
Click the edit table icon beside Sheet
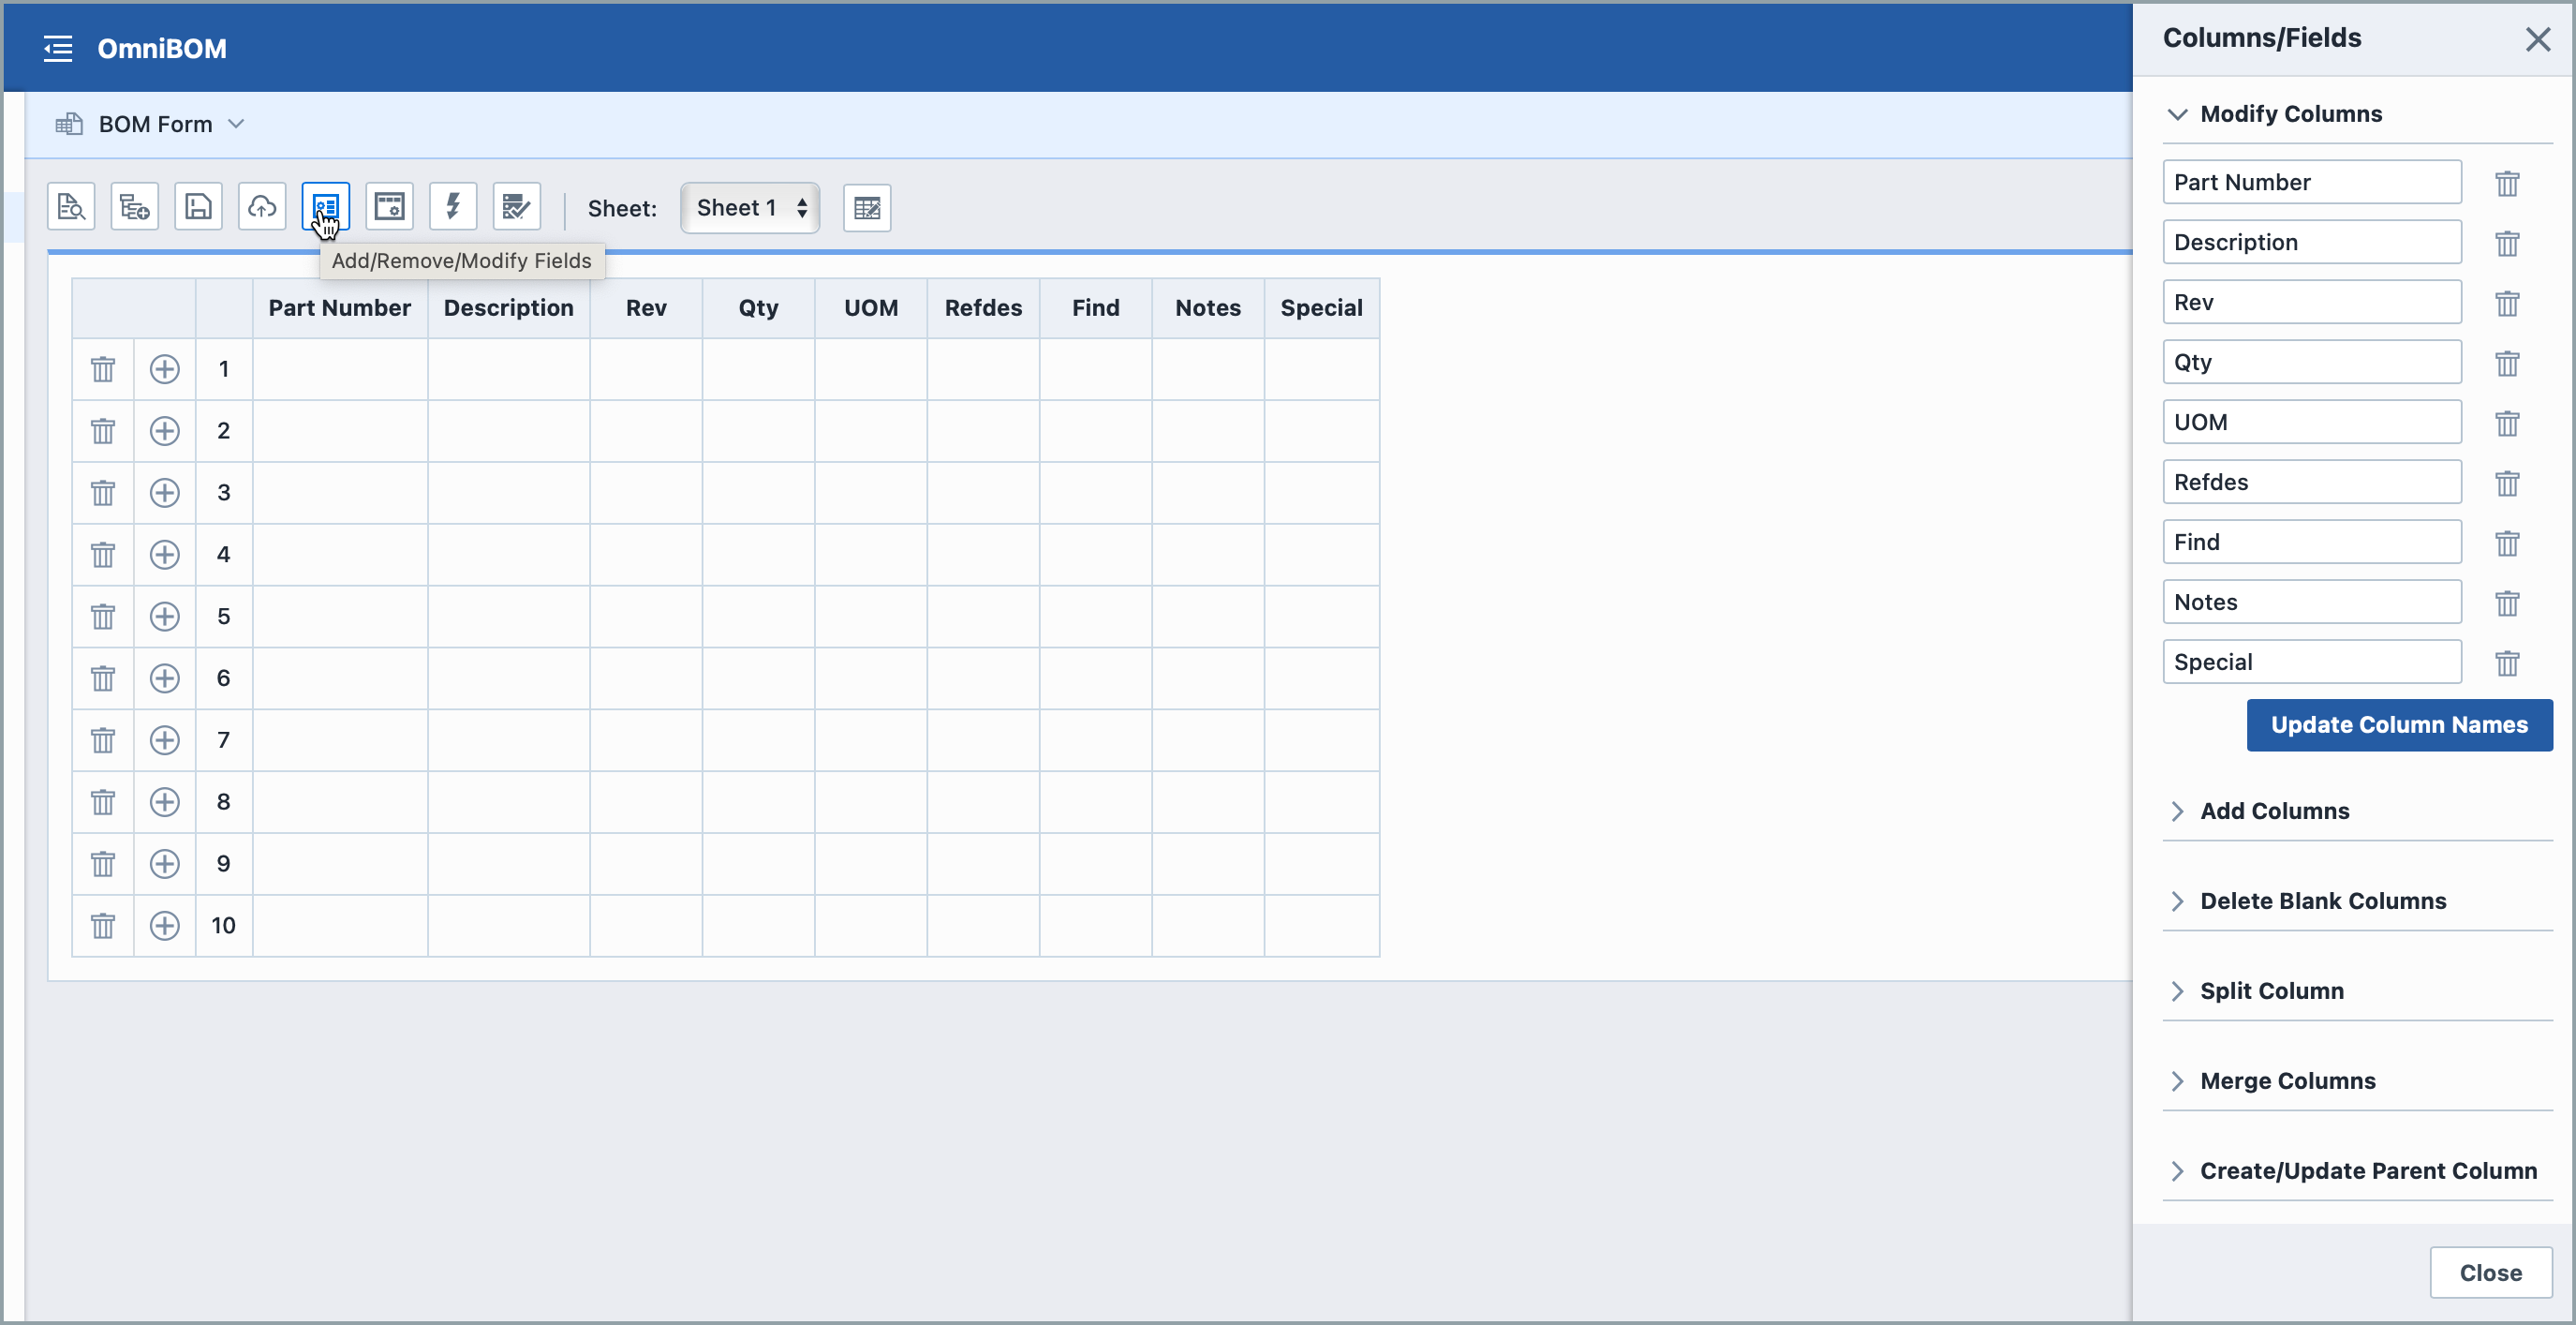tap(866, 208)
